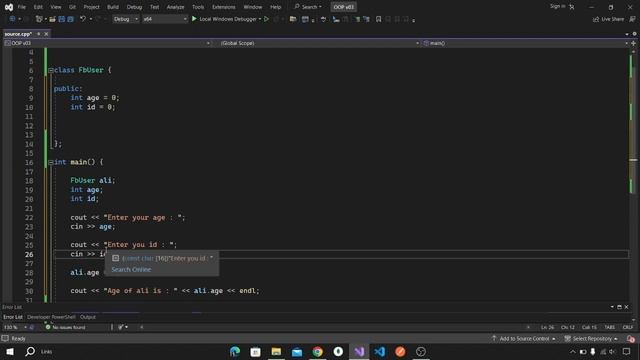
Task: Open the main() member dropdown
Action: [526, 43]
